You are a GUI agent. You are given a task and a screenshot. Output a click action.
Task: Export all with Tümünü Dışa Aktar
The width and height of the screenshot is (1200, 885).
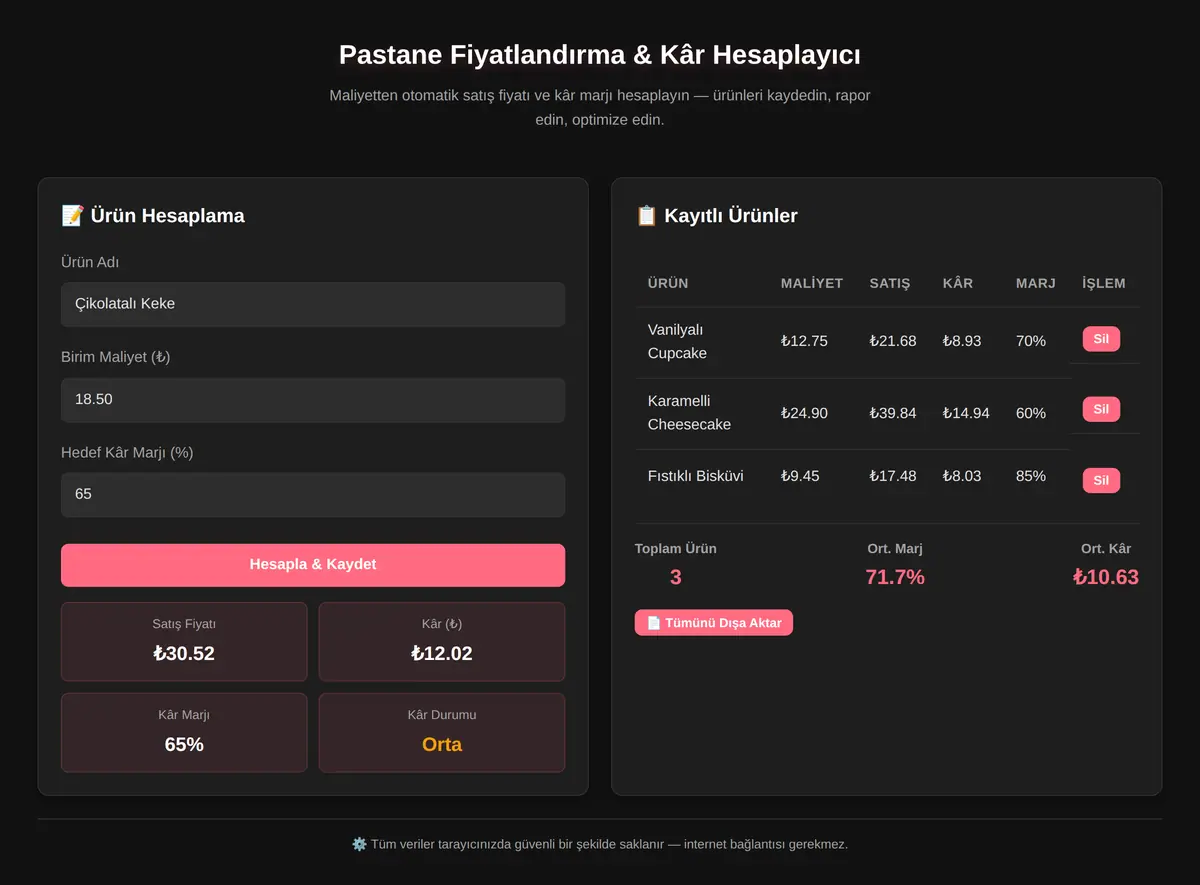[x=714, y=623]
